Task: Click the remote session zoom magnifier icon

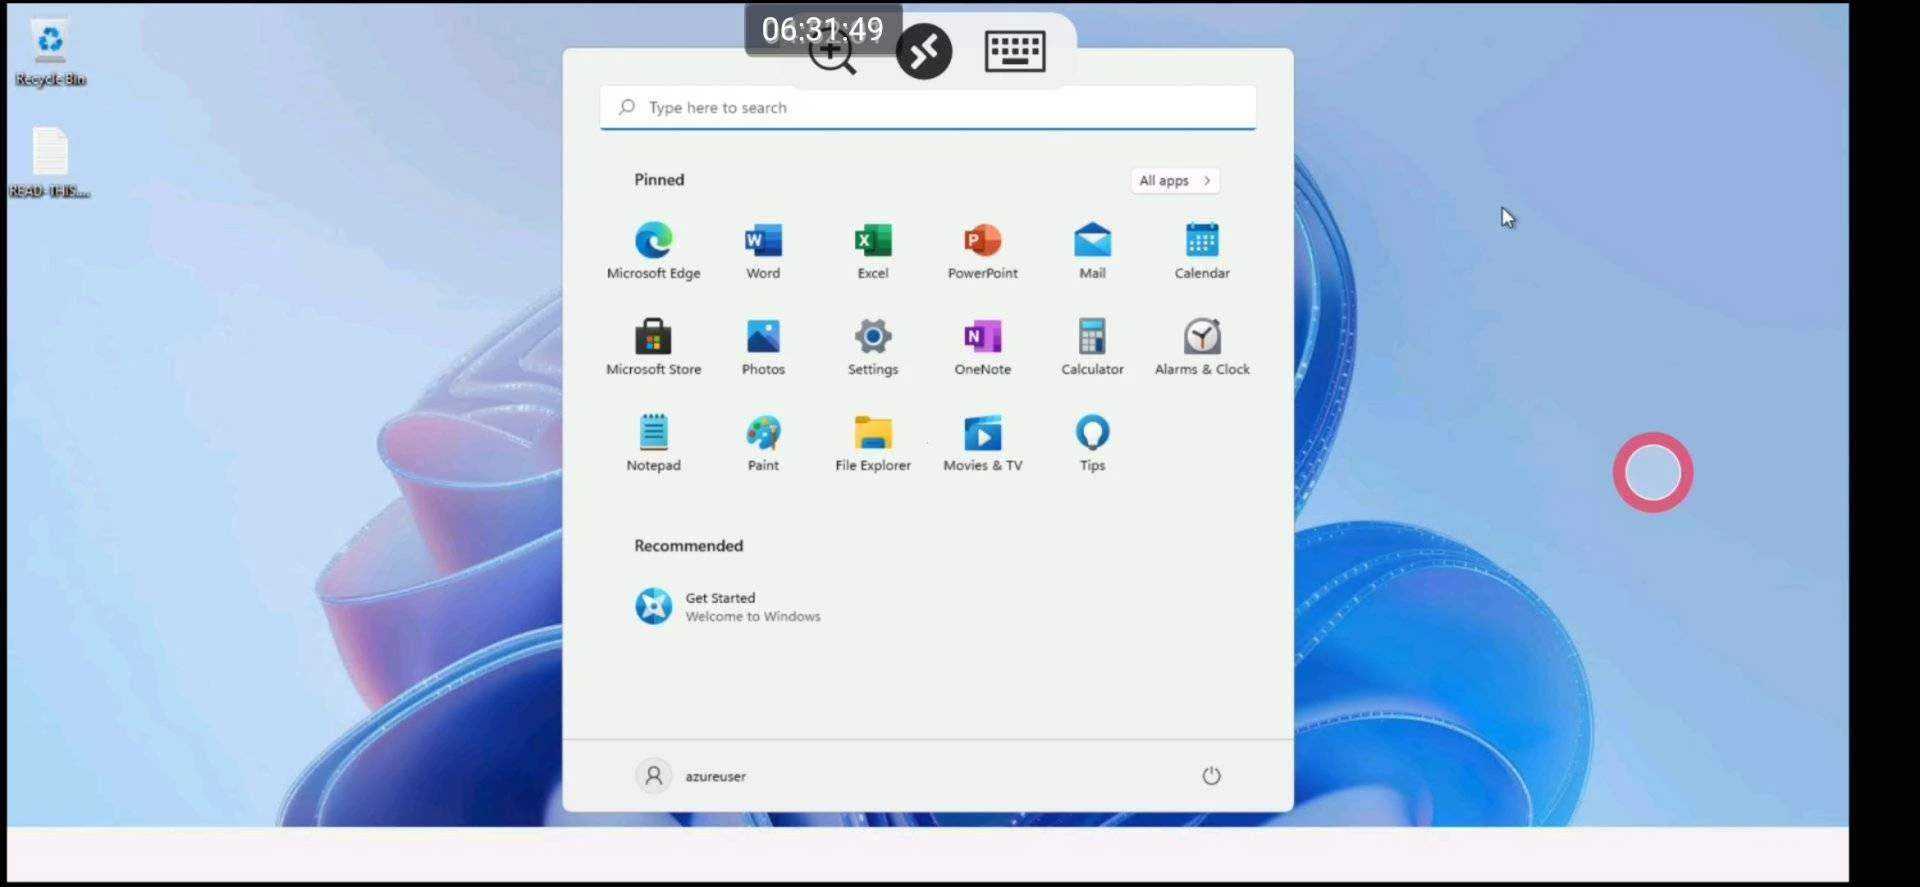Action: coord(832,52)
